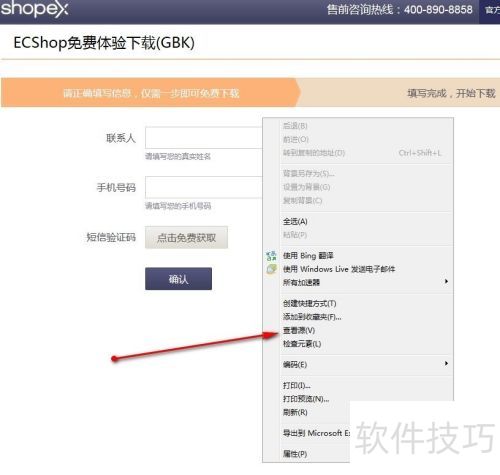Choose 查看源(V) from the context menu
The height and width of the screenshot is (475, 500).
pos(299,330)
